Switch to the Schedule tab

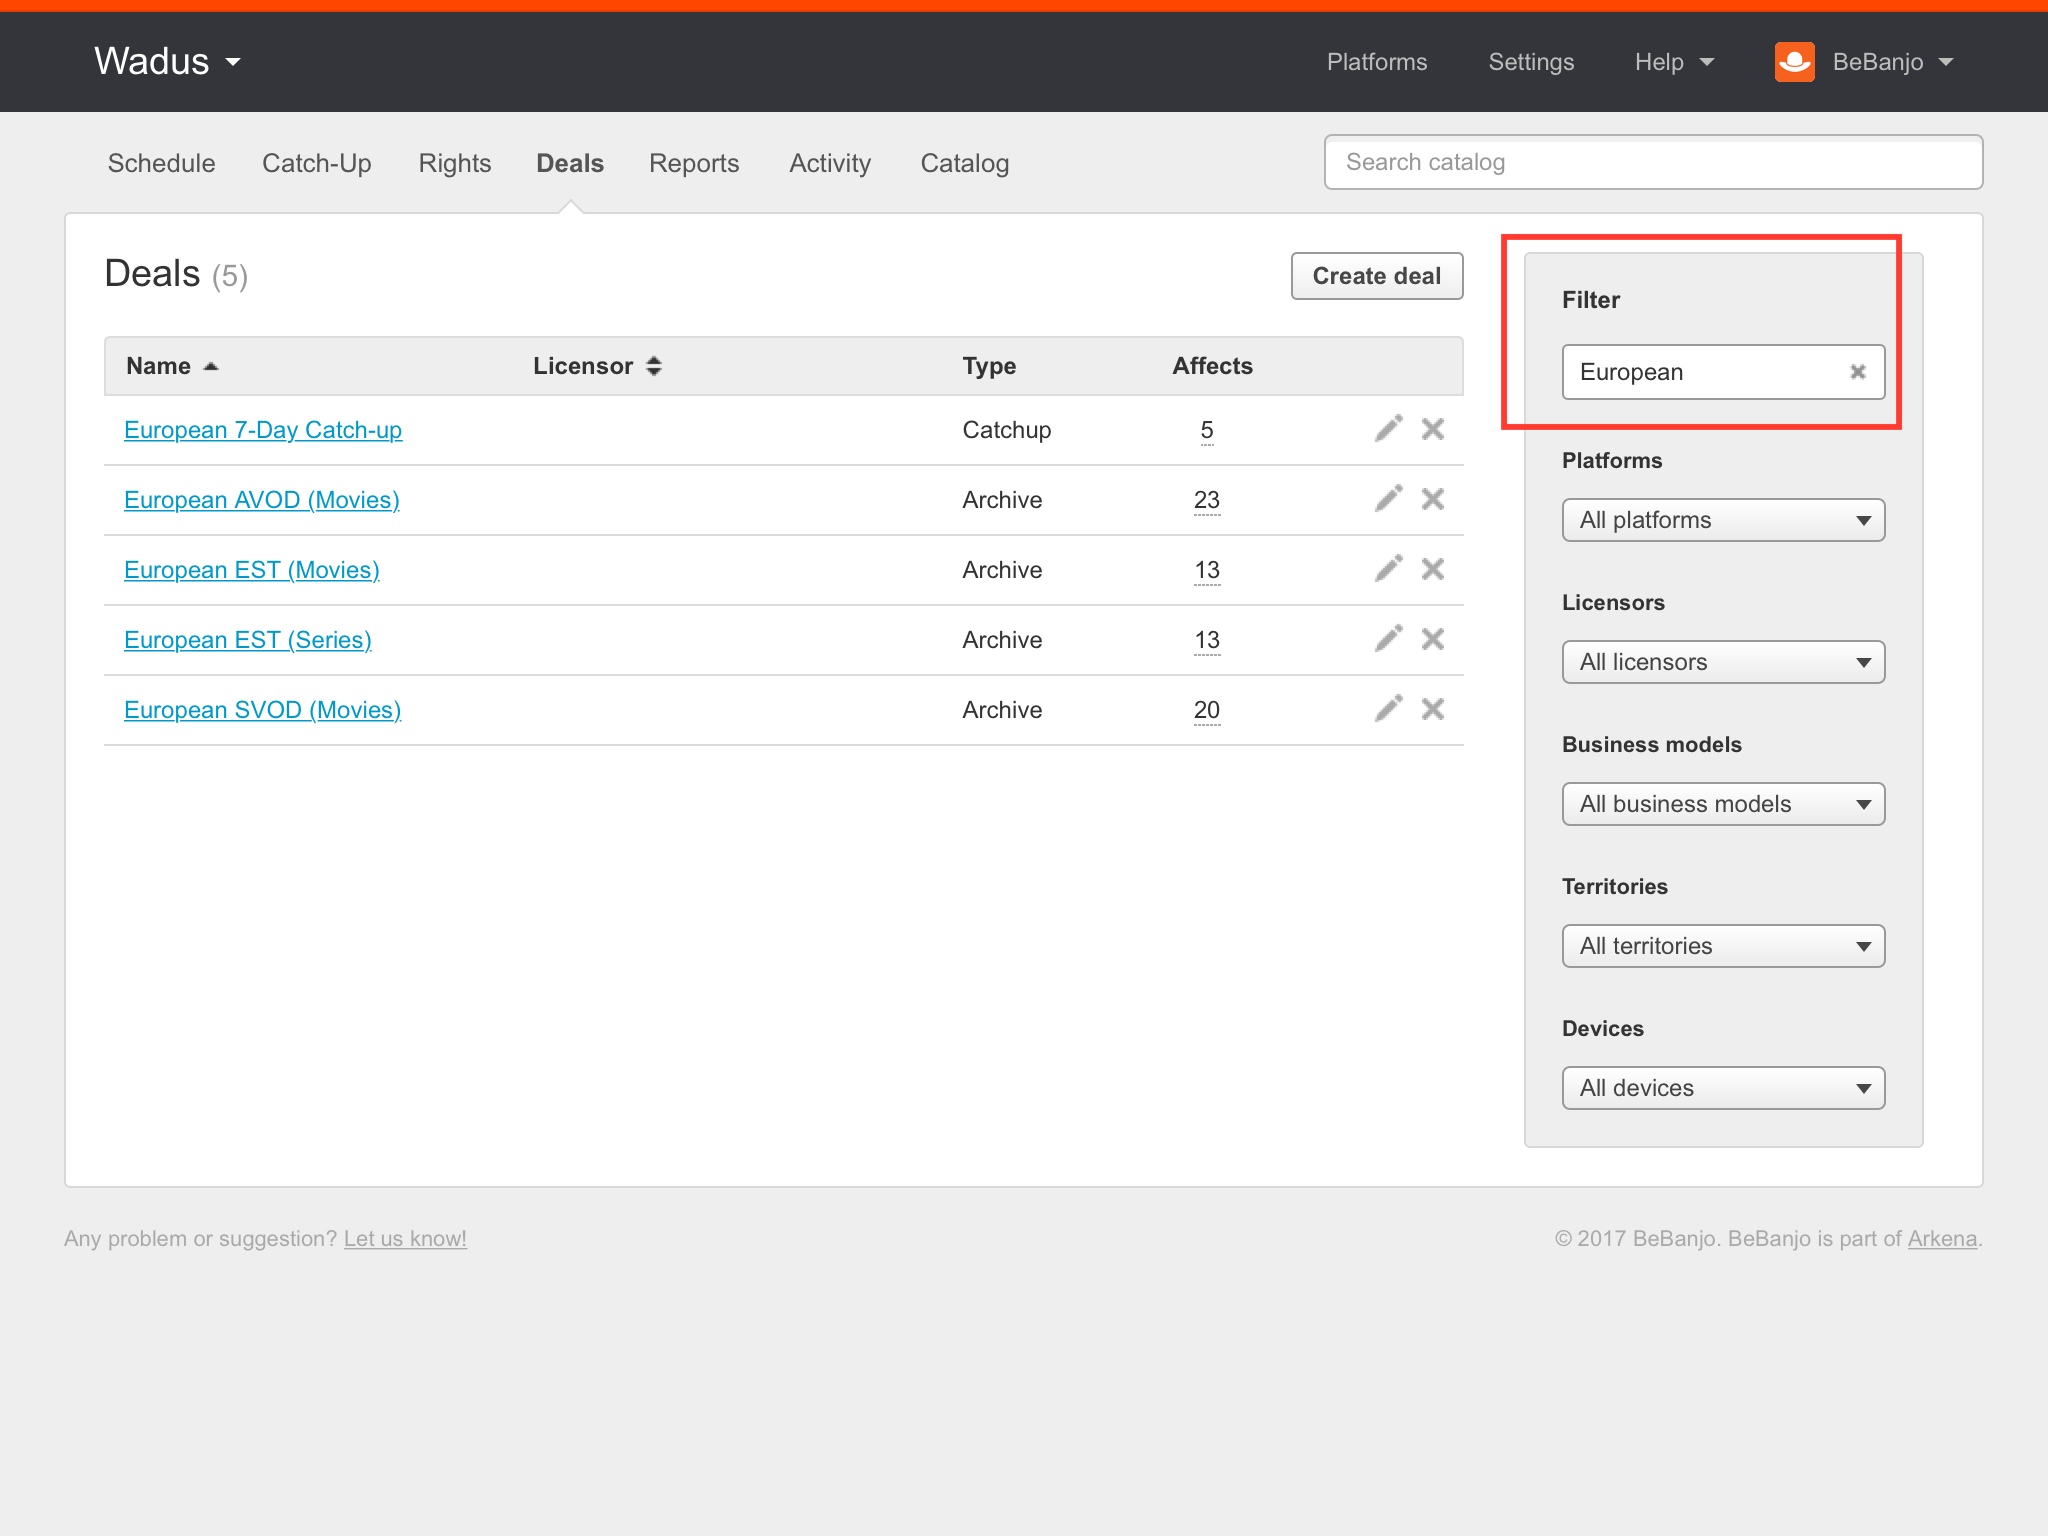(161, 163)
